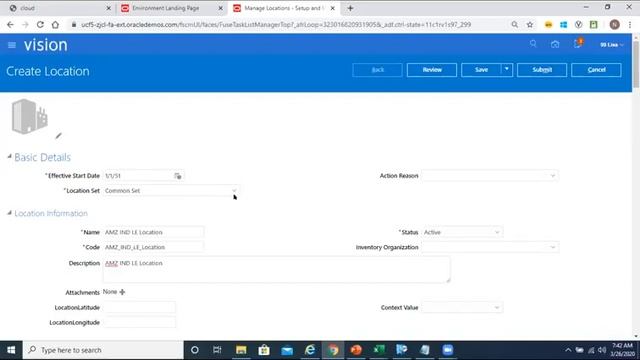Add an attachment with plus icon
The height and width of the screenshot is (360, 640).
point(122,292)
